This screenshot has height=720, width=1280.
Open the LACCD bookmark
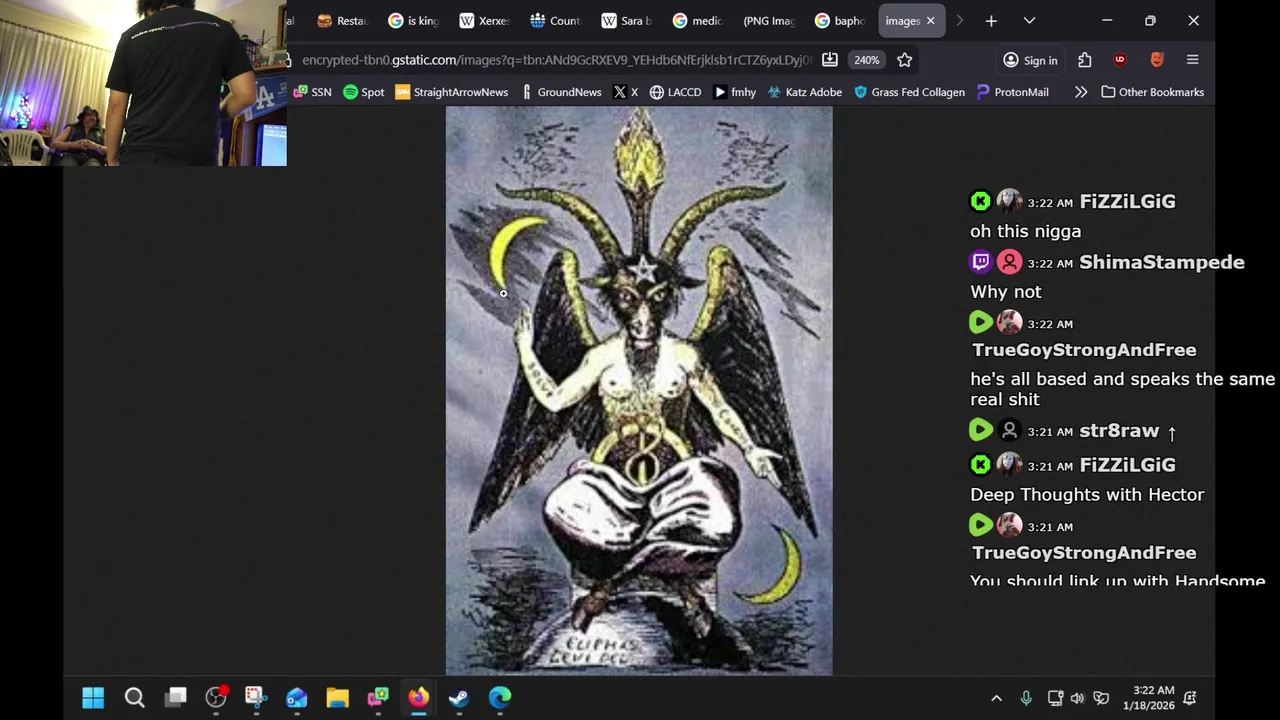[x=675, y=92]
